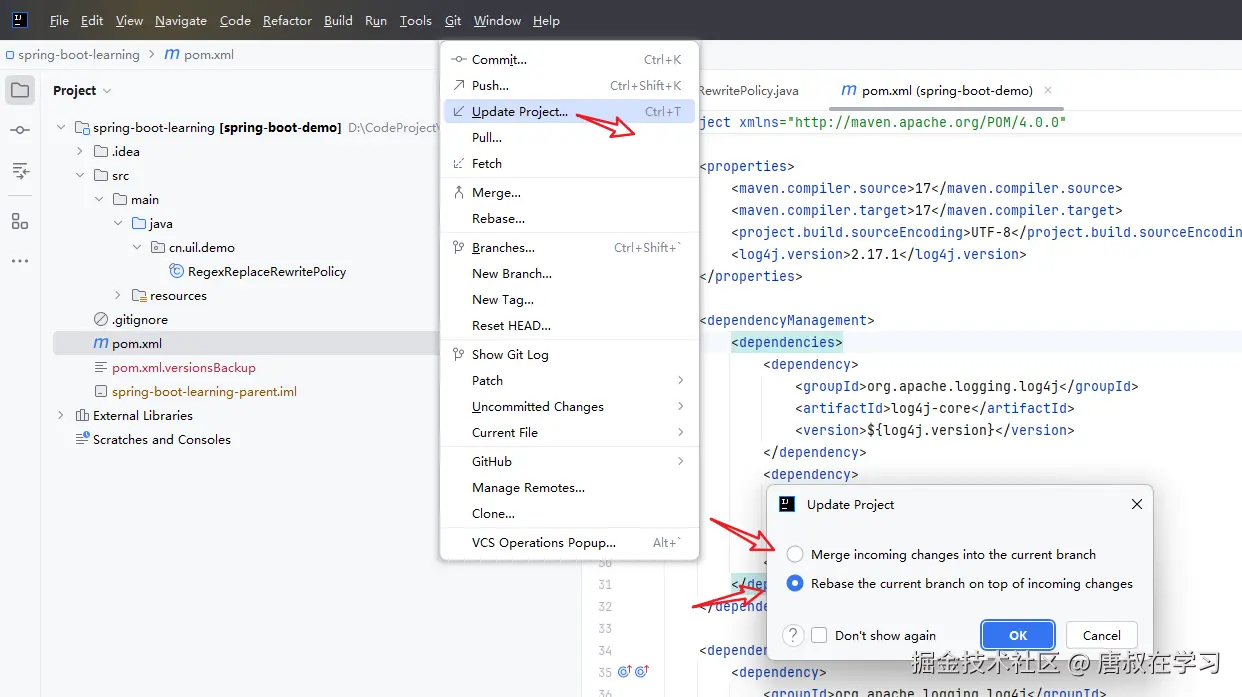
Task: Open the Pull Requests sidebar icon
Action: (20, 170)
